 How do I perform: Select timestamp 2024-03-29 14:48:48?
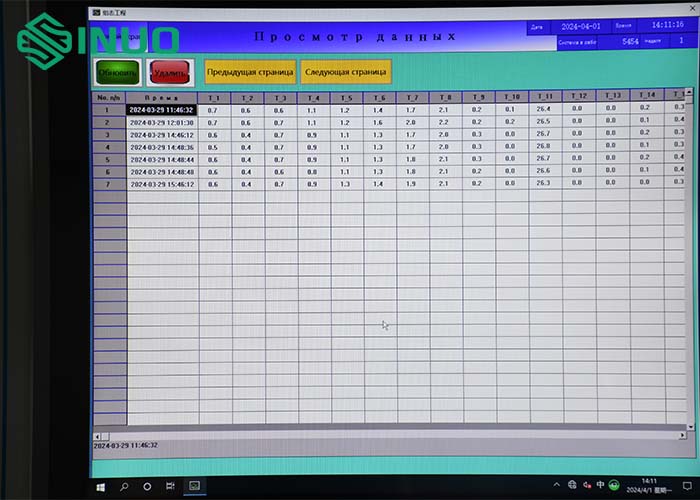click(x=162, y=172)
